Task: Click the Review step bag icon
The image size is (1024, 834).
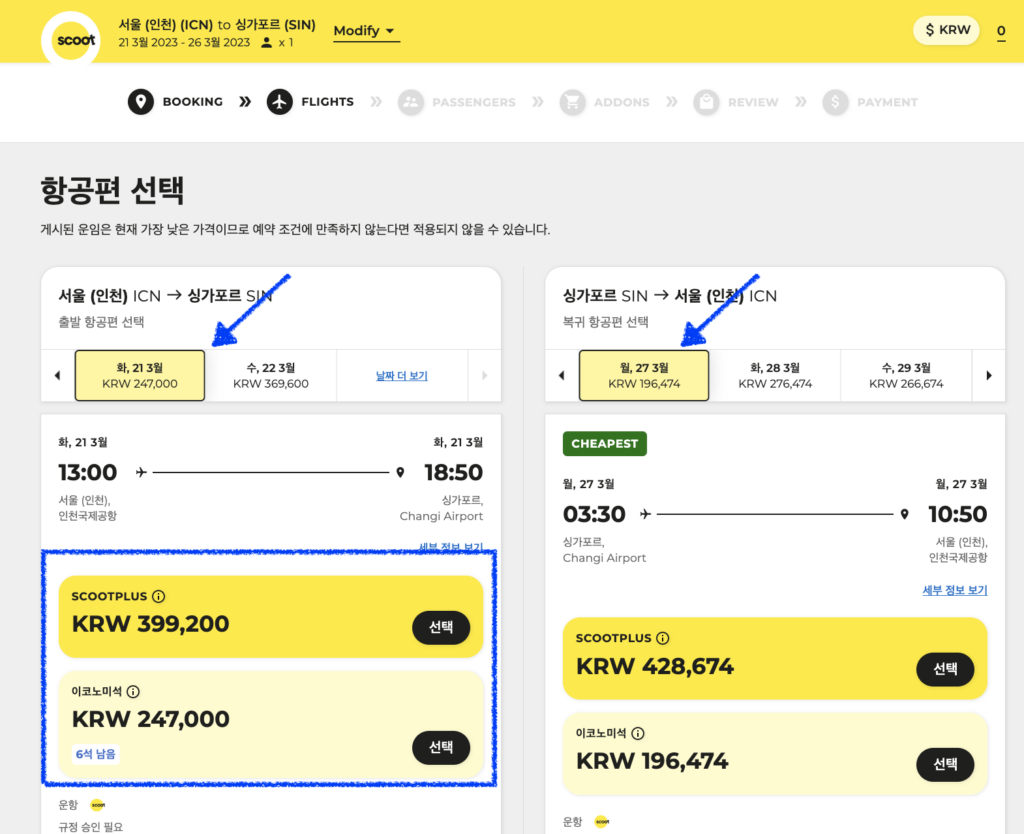Action: tap(706, 102)
